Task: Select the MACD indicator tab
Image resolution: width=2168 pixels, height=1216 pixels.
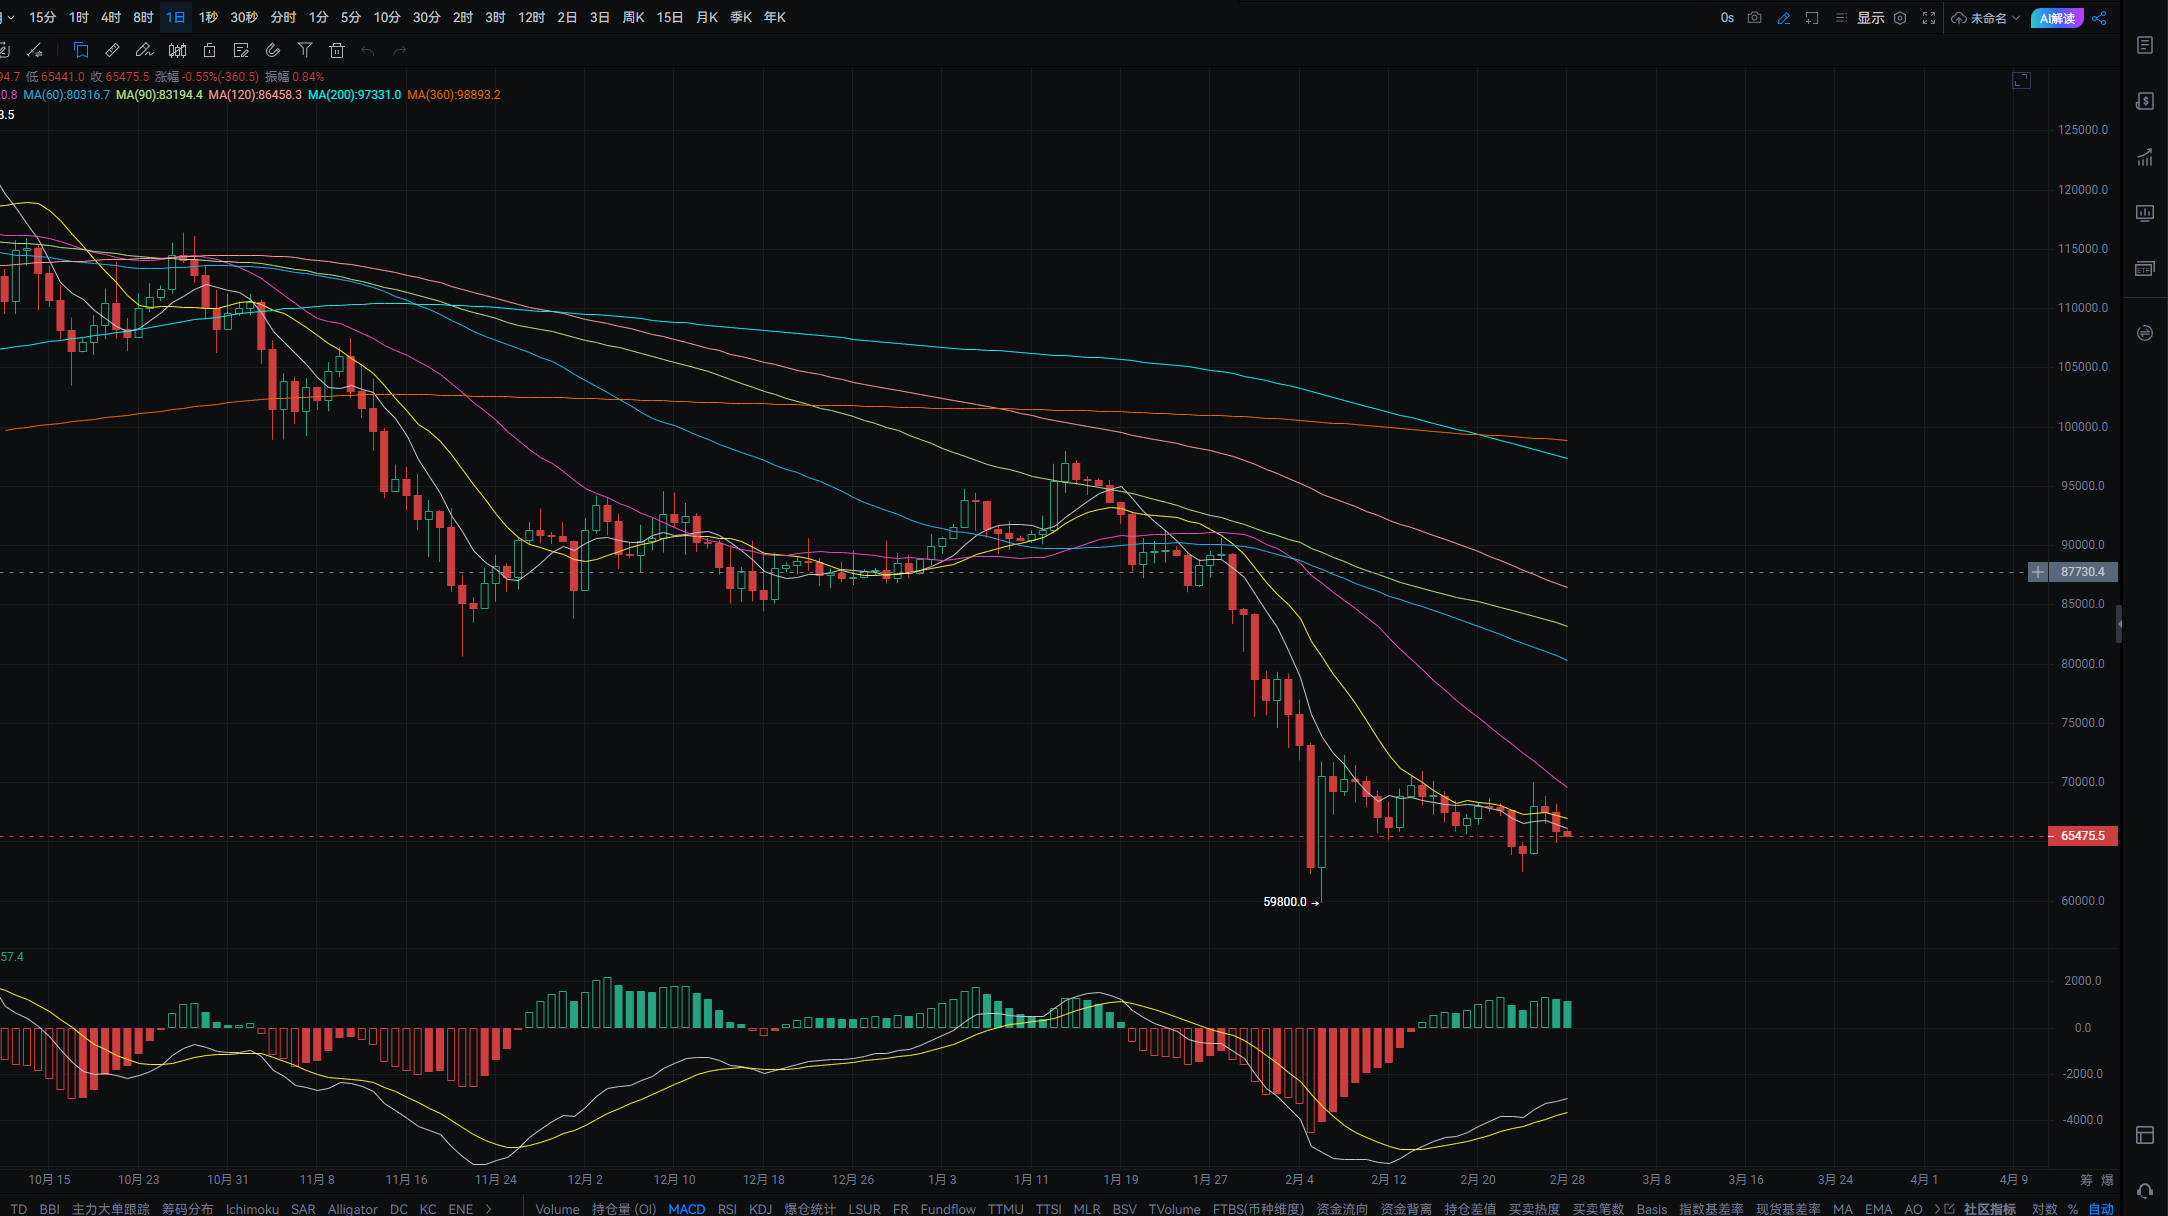Action: coord(686,1209)
